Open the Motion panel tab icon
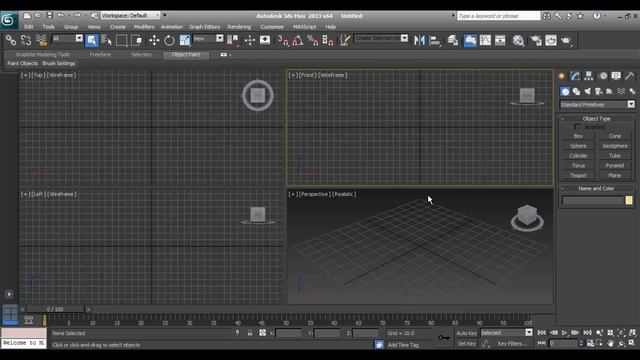 [603, 76]
